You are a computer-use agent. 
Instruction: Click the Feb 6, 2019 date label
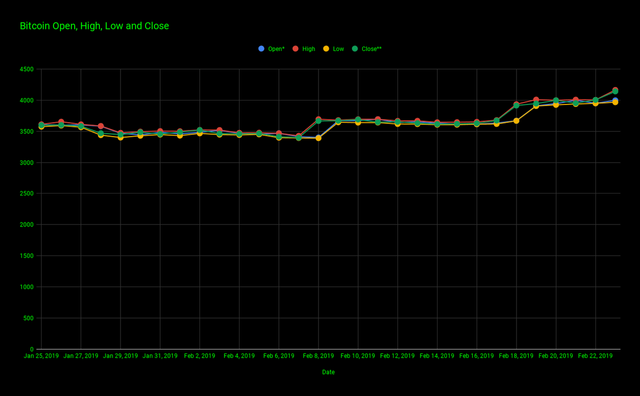[x=279, y=356]
